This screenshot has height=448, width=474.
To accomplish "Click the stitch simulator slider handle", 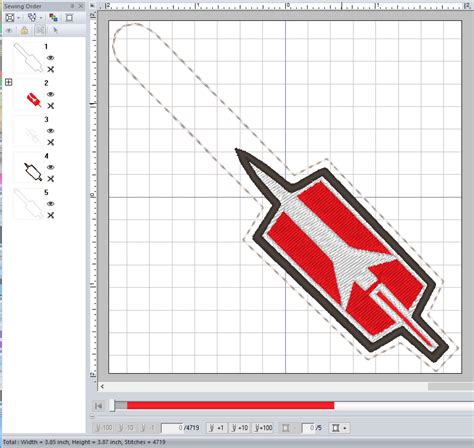I will (x=112, y=406).
